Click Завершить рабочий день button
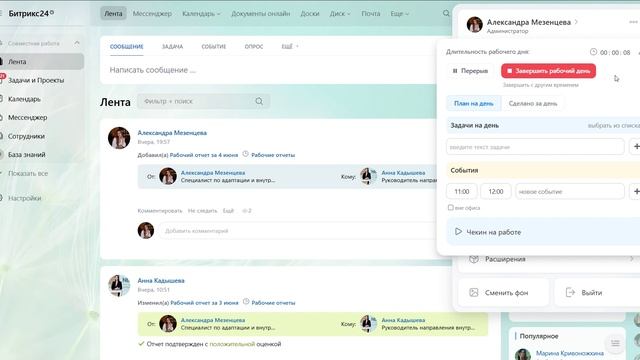The image size is (640, 360). 549,71
